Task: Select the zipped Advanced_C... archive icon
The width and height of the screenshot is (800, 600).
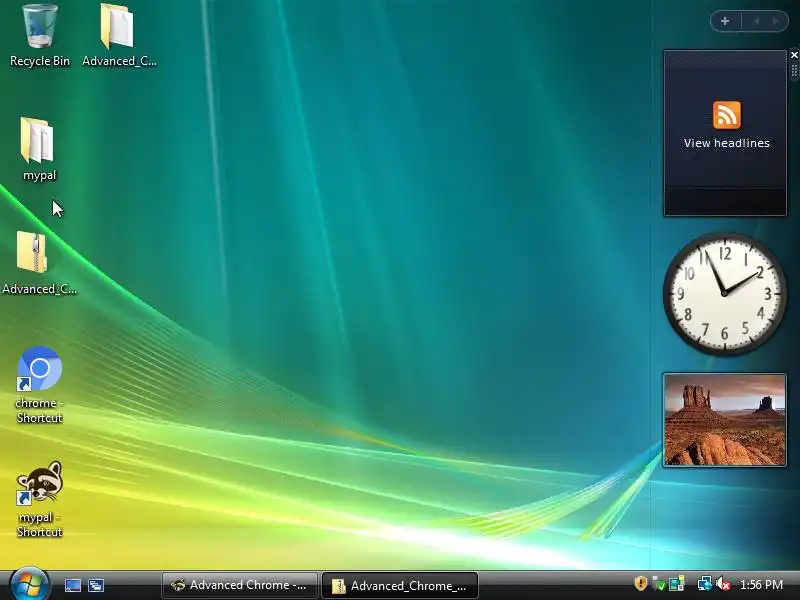Action: (x=39, y=263)
